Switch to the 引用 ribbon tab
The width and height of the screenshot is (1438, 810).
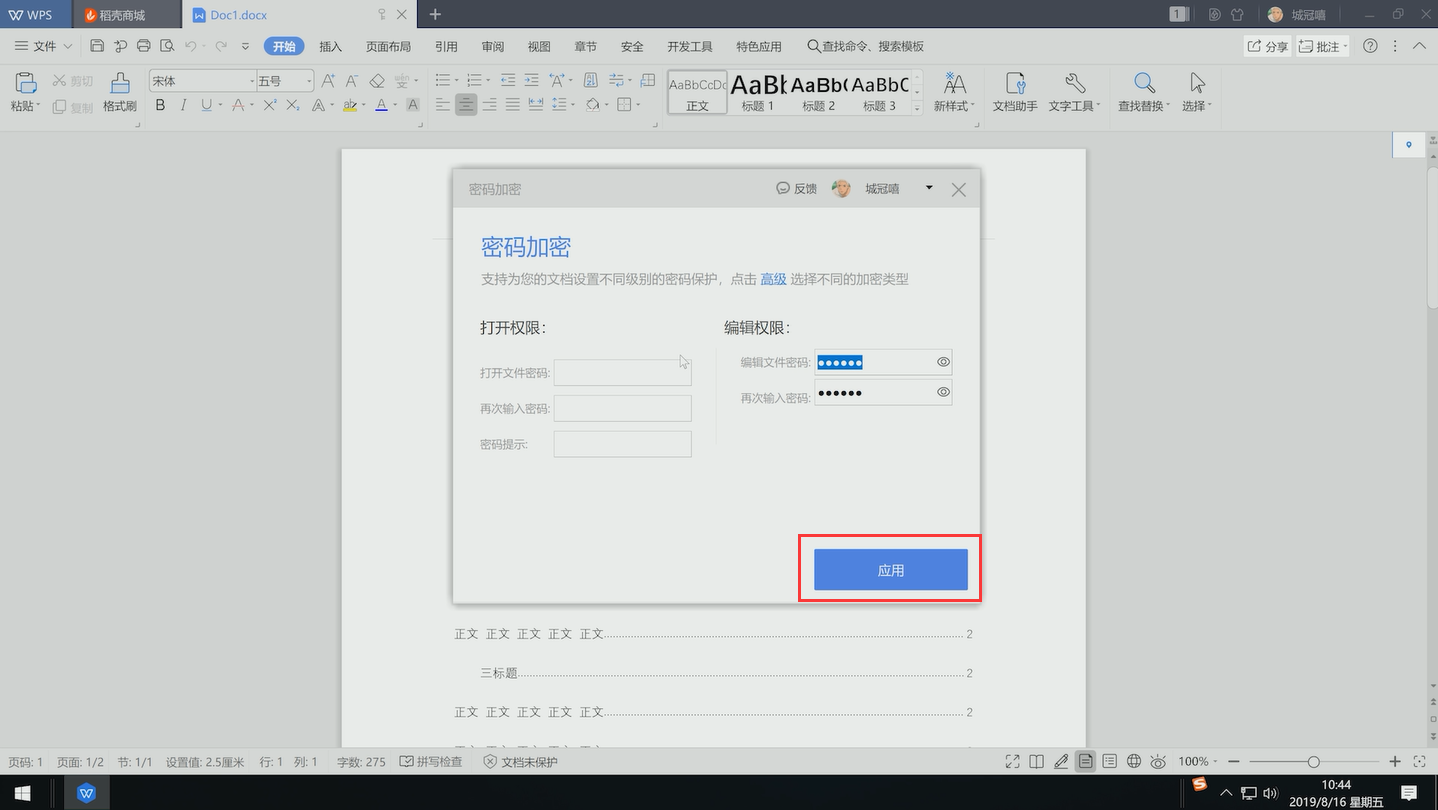click(446, 47)
